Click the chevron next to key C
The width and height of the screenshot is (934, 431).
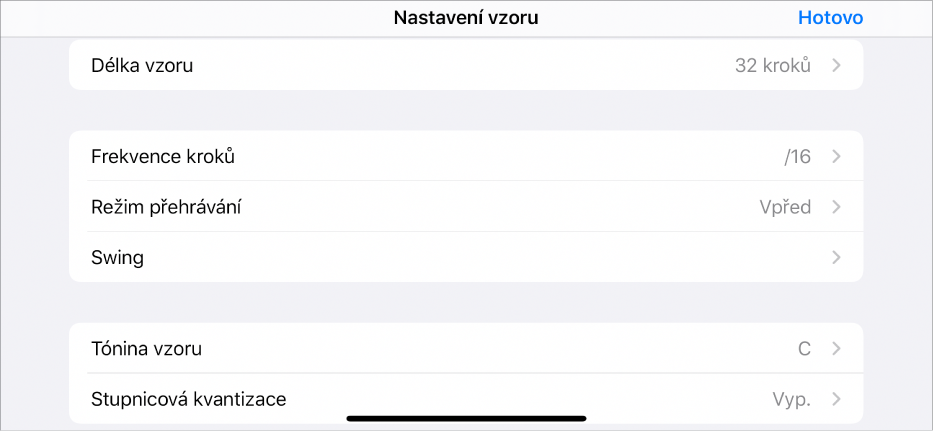point(836,349)
